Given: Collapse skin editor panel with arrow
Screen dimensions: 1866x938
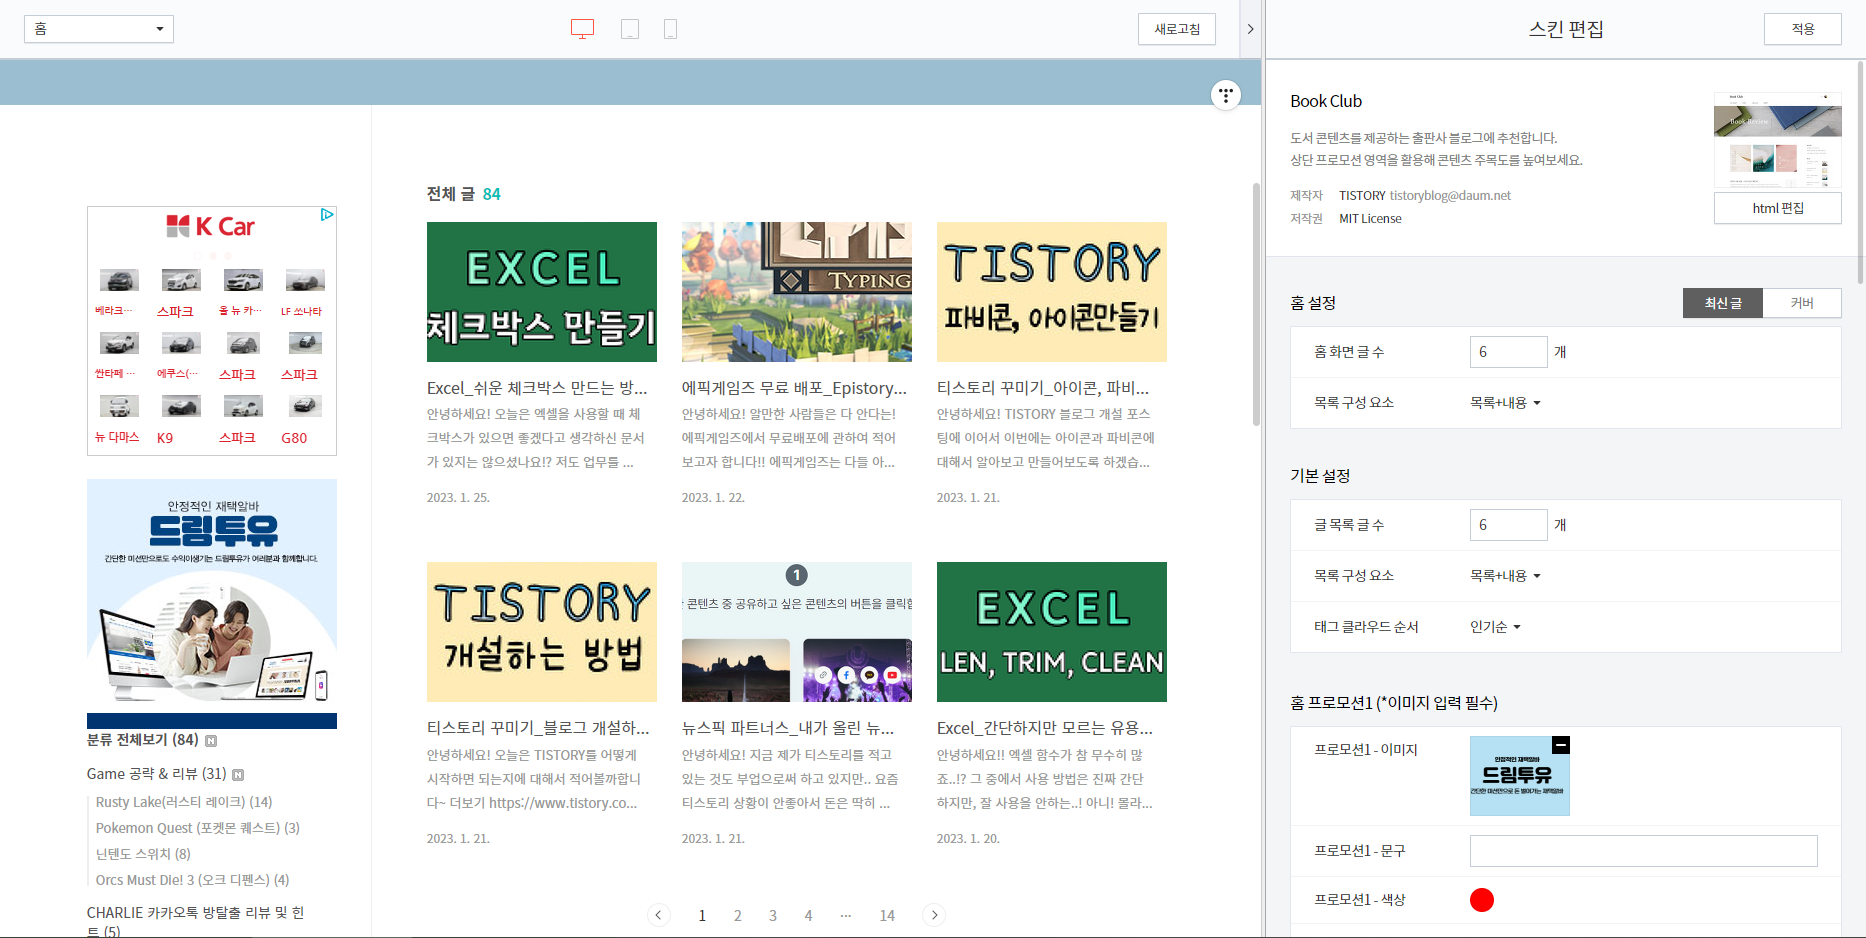Looking at the screenshot, I should pos(1250,29).
